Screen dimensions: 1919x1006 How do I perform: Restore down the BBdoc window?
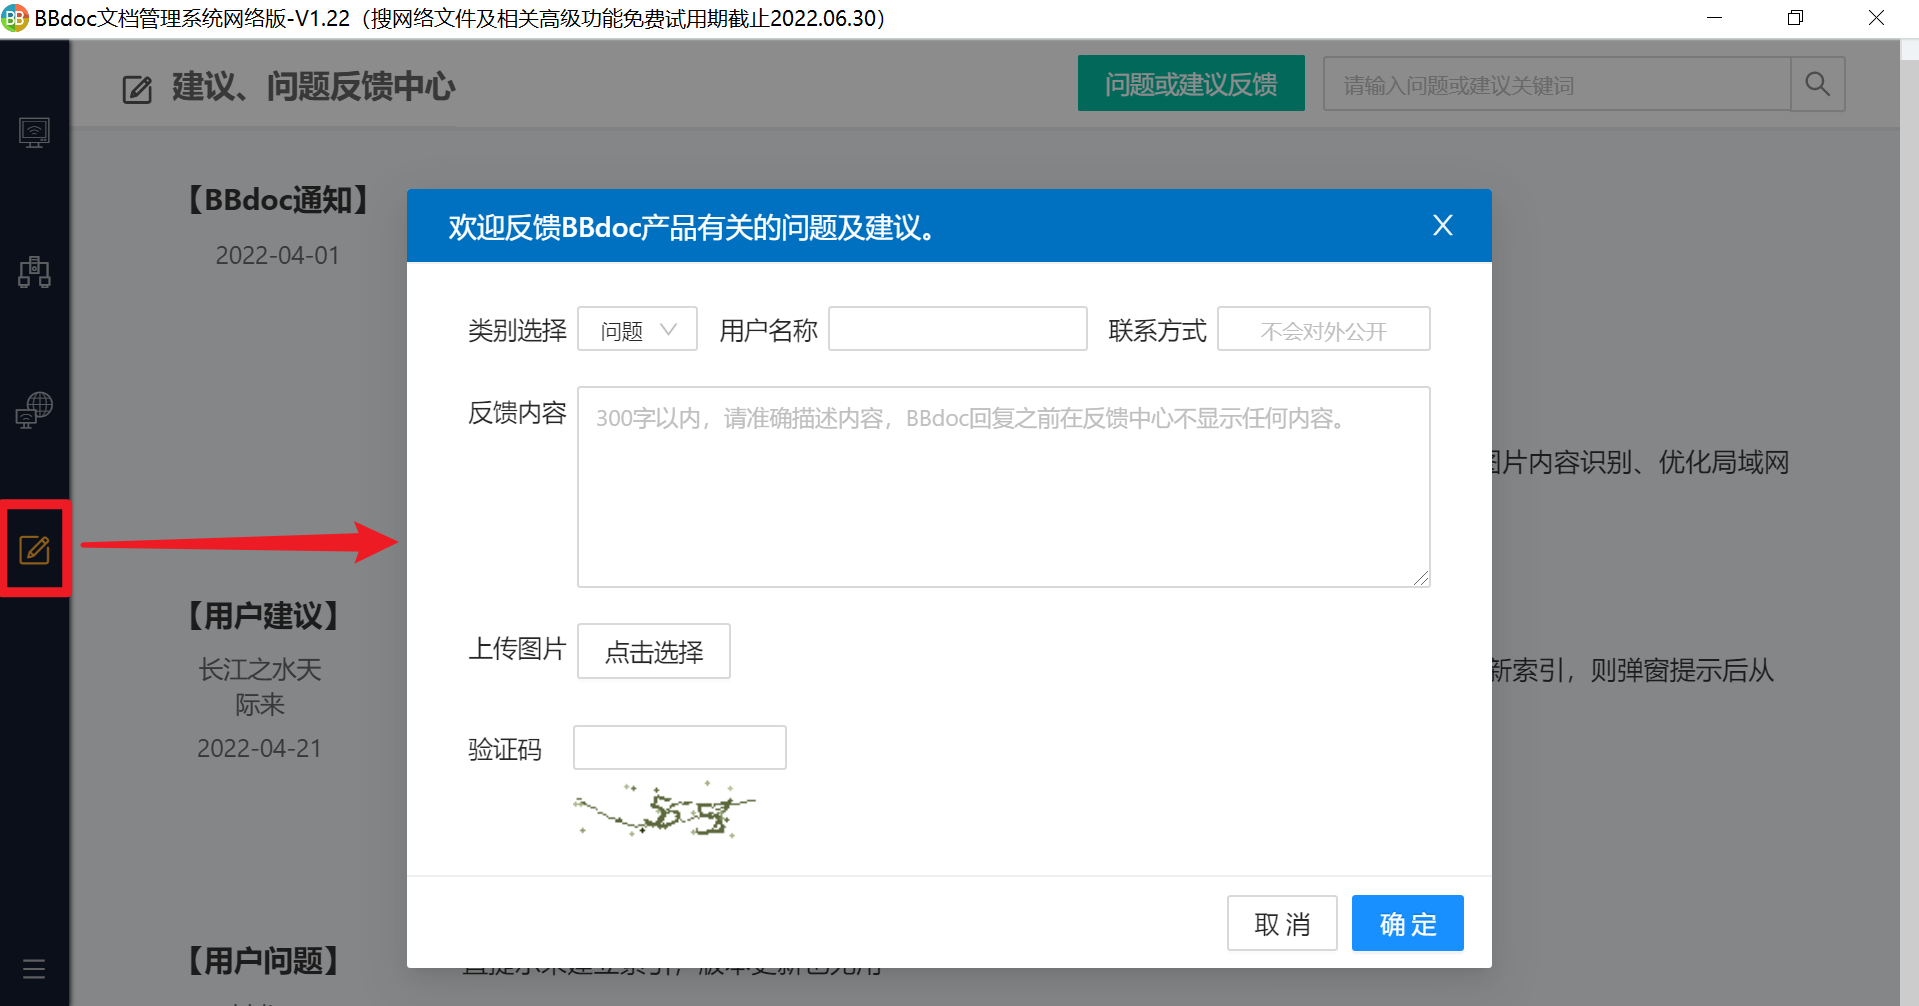click(x=1795, y=18)
